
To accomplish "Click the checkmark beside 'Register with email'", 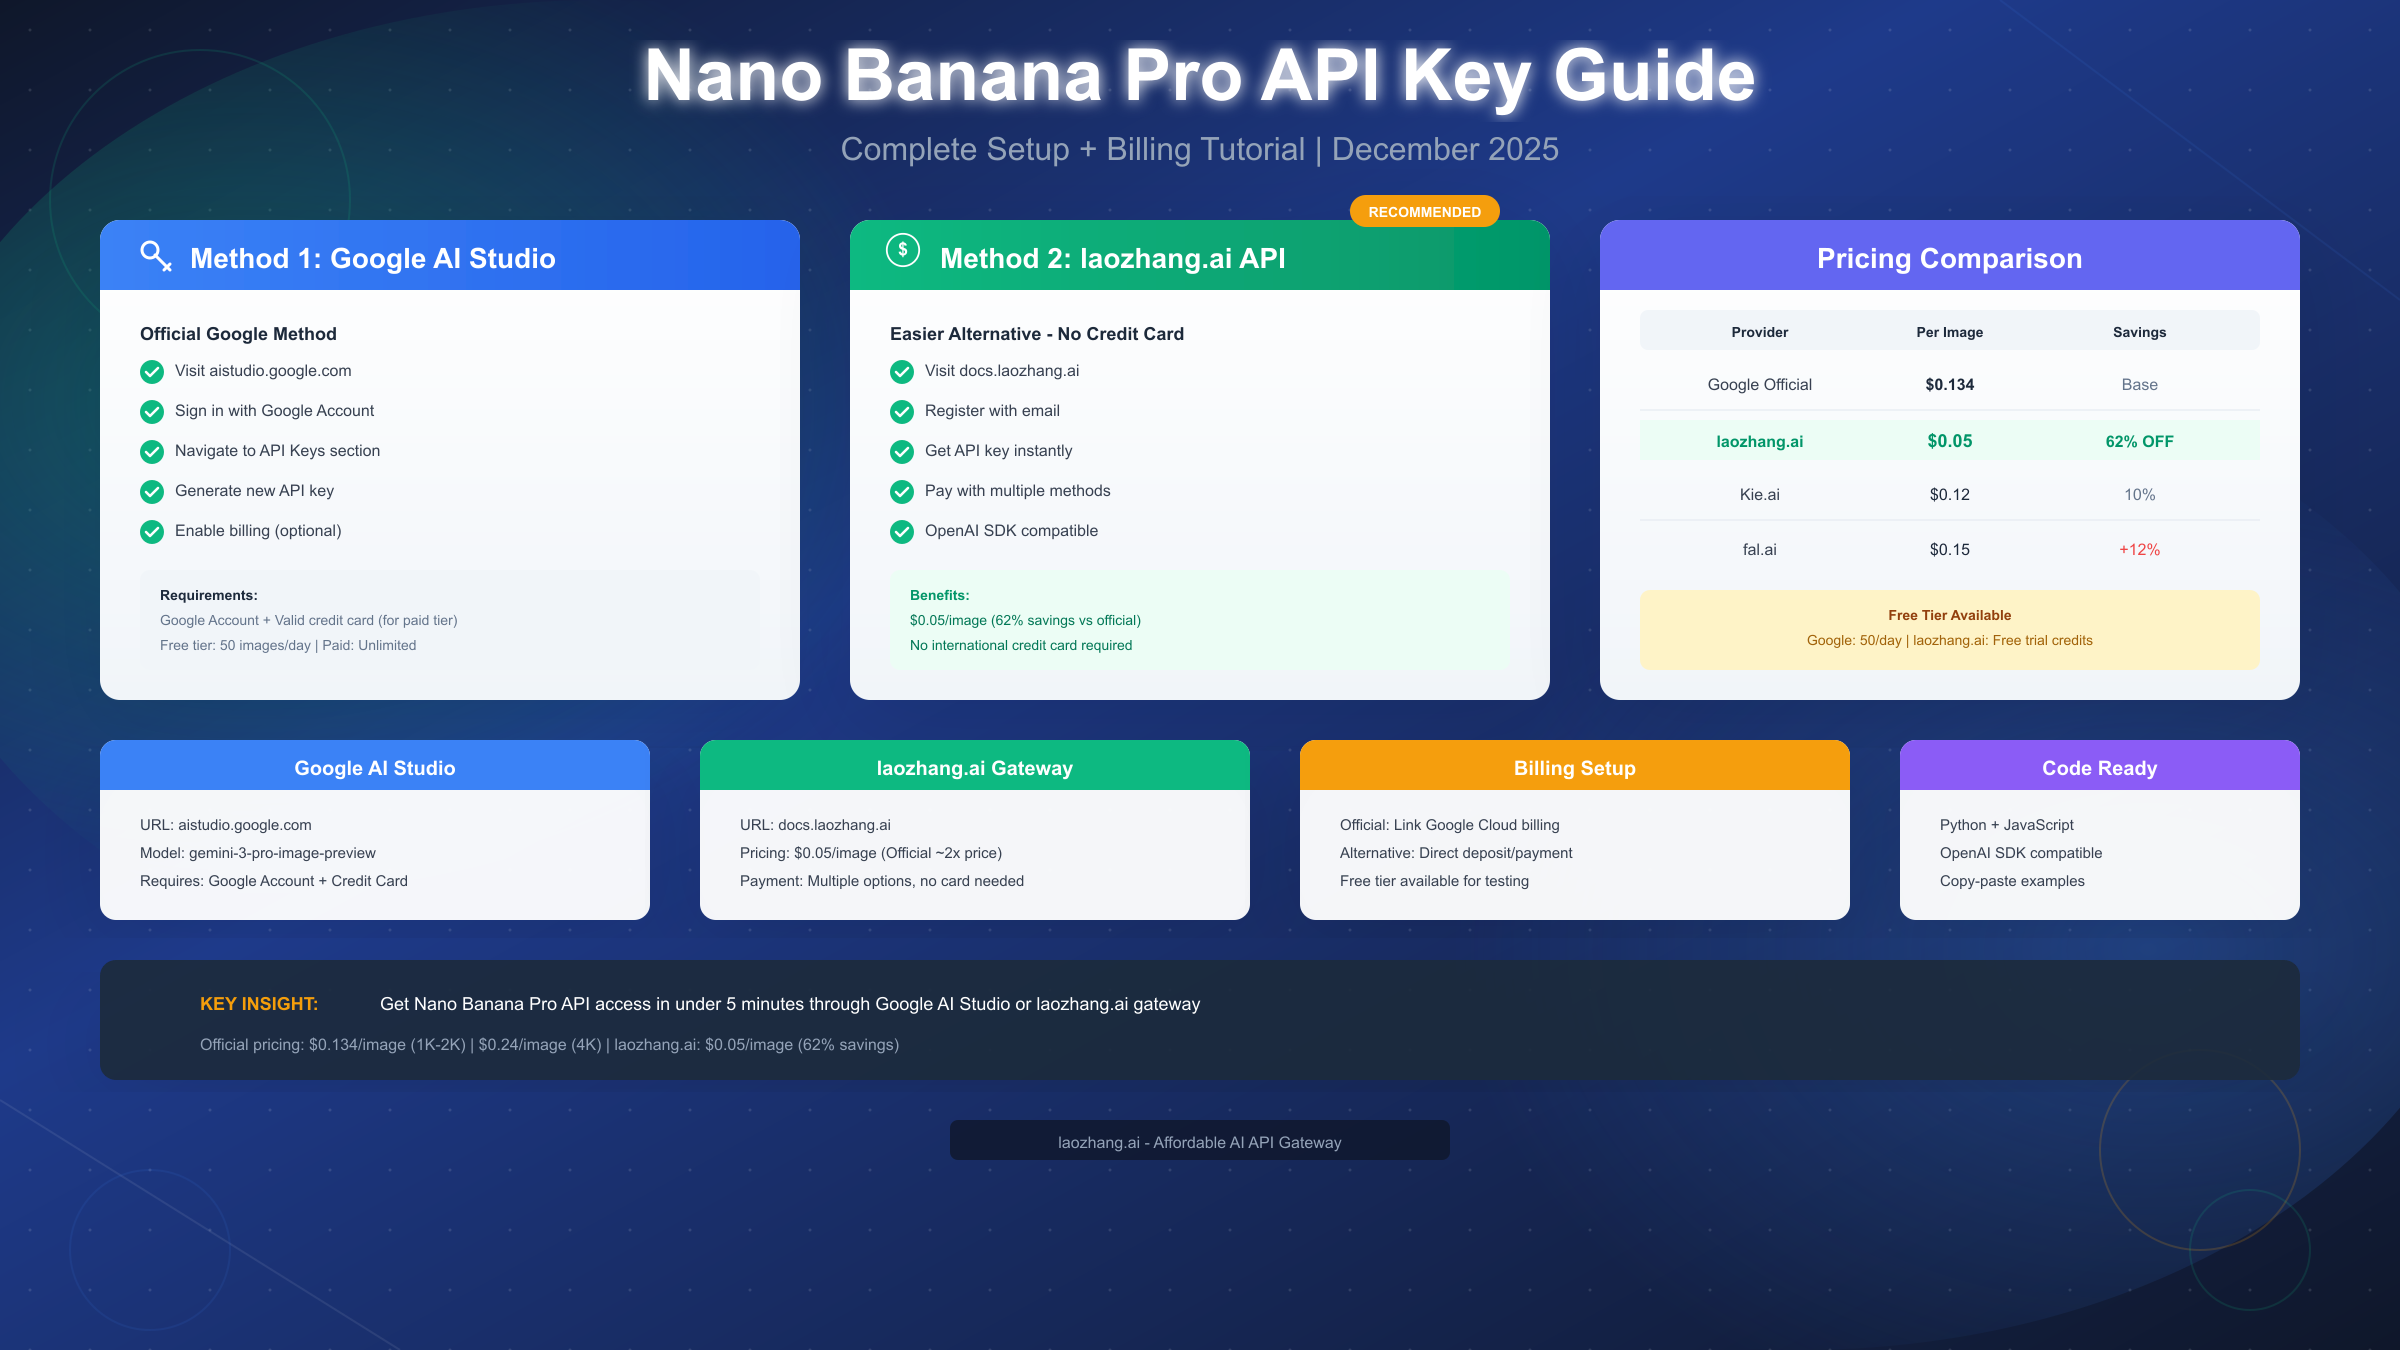I will [901, 411].
